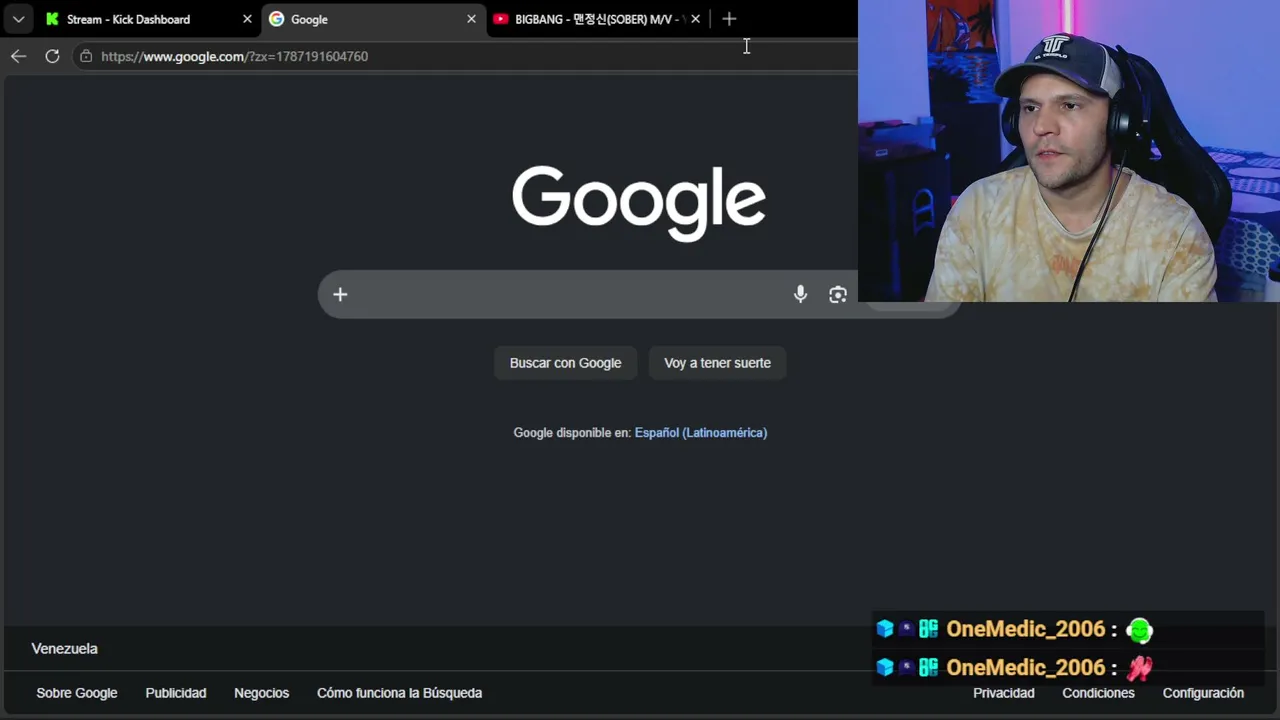
Task: Close the BIGBANG YouTube tab
Action: [695, 19]
